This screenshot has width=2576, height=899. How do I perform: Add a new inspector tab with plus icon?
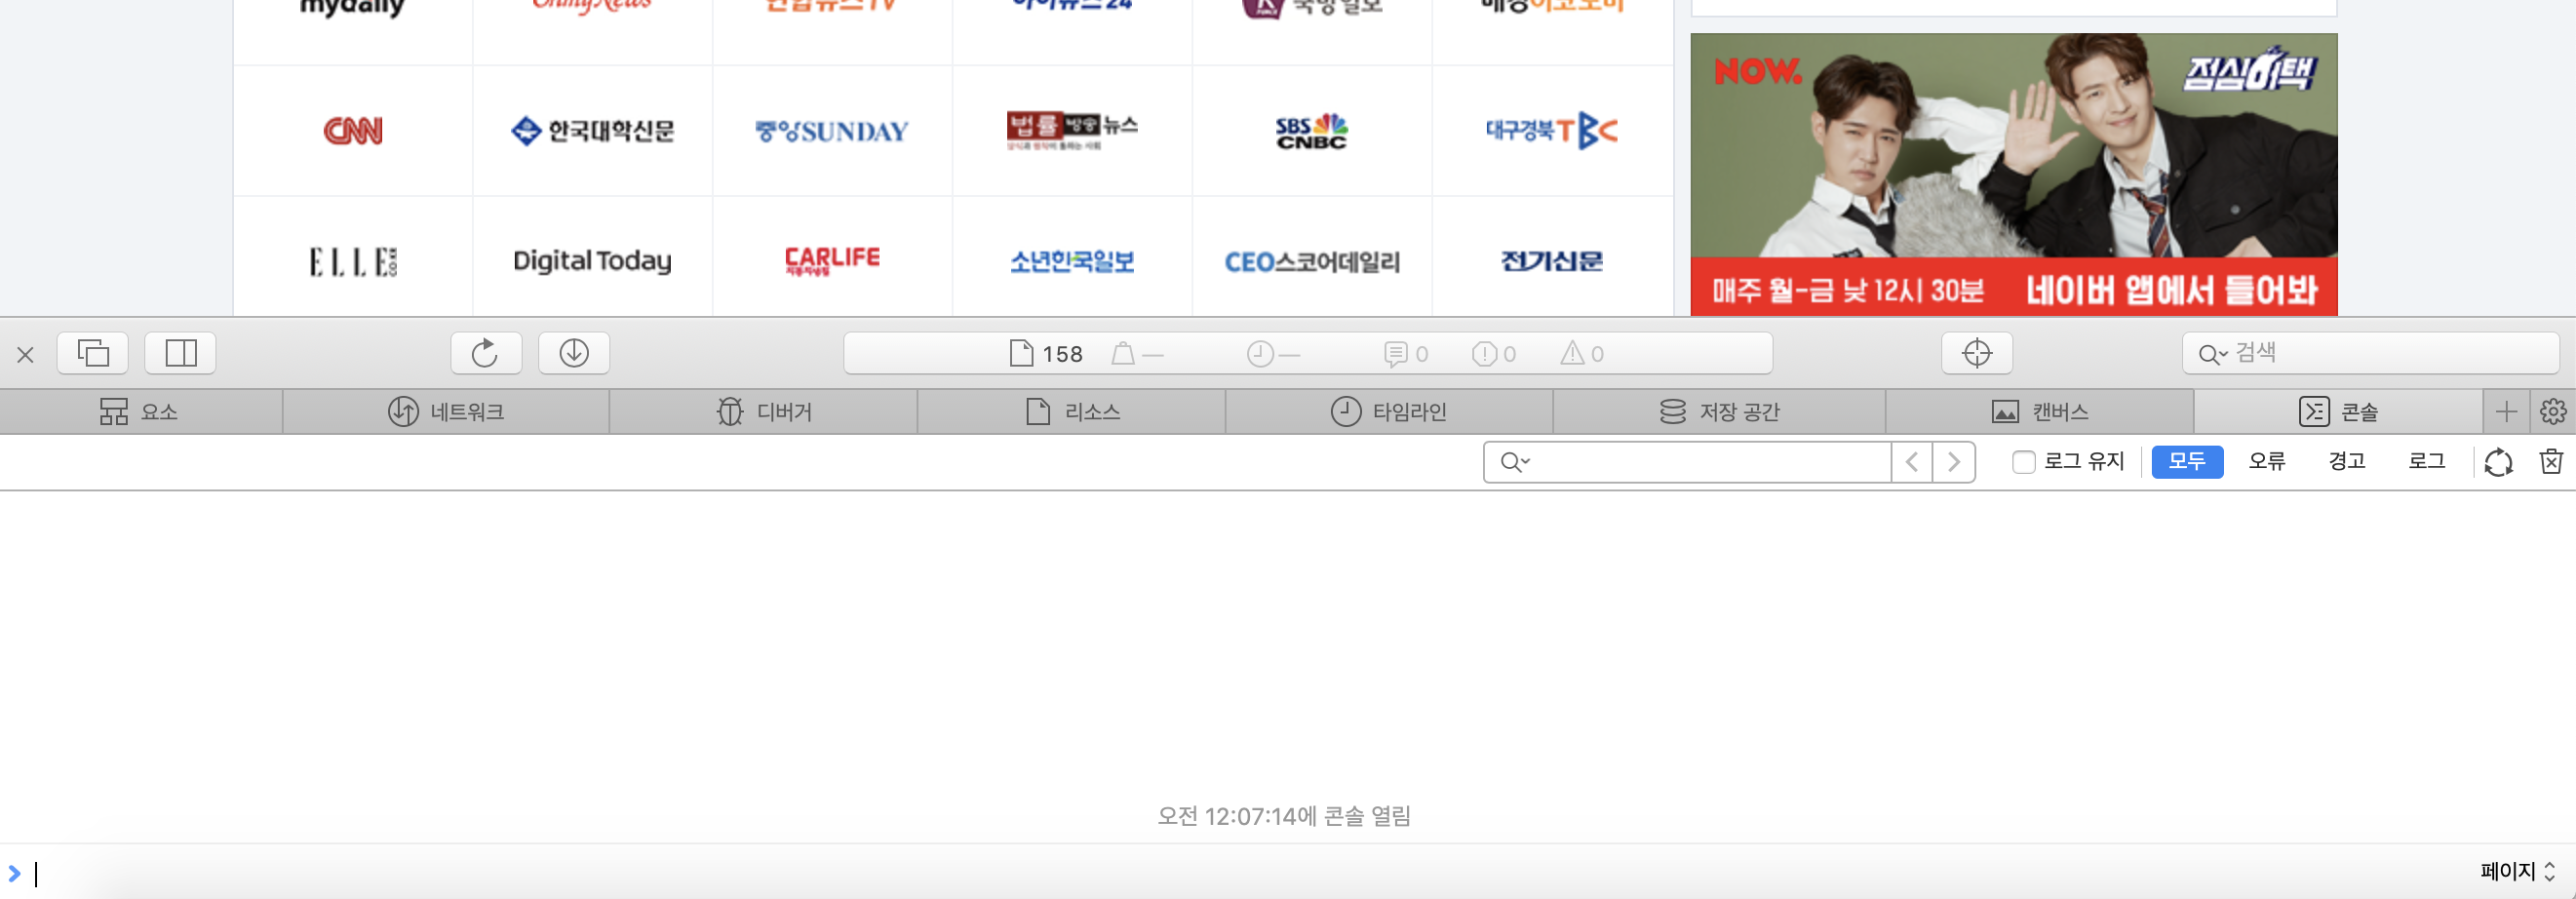[2506, 411]
